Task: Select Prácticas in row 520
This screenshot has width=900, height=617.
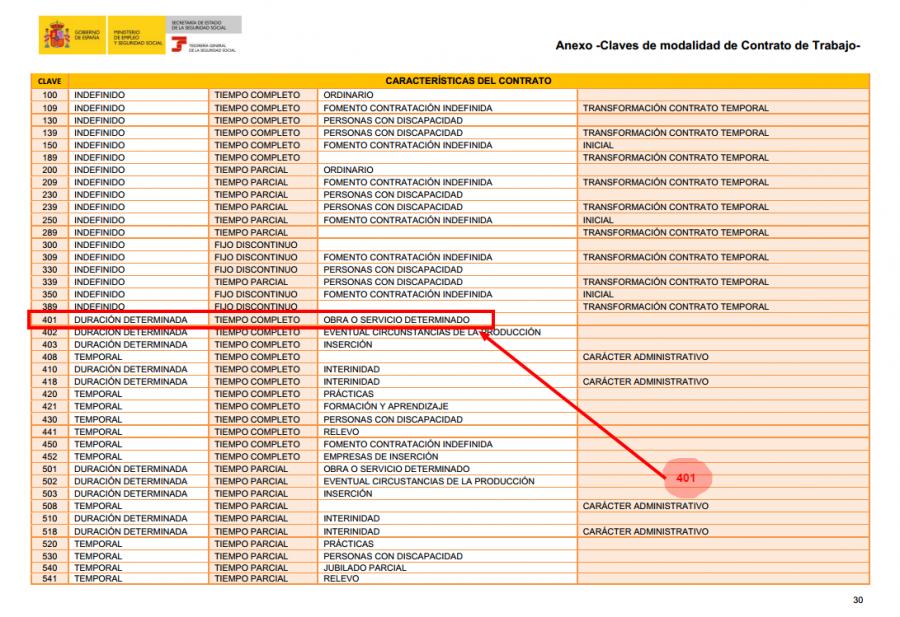Action: pyautogui.click(x=348, y=544)
